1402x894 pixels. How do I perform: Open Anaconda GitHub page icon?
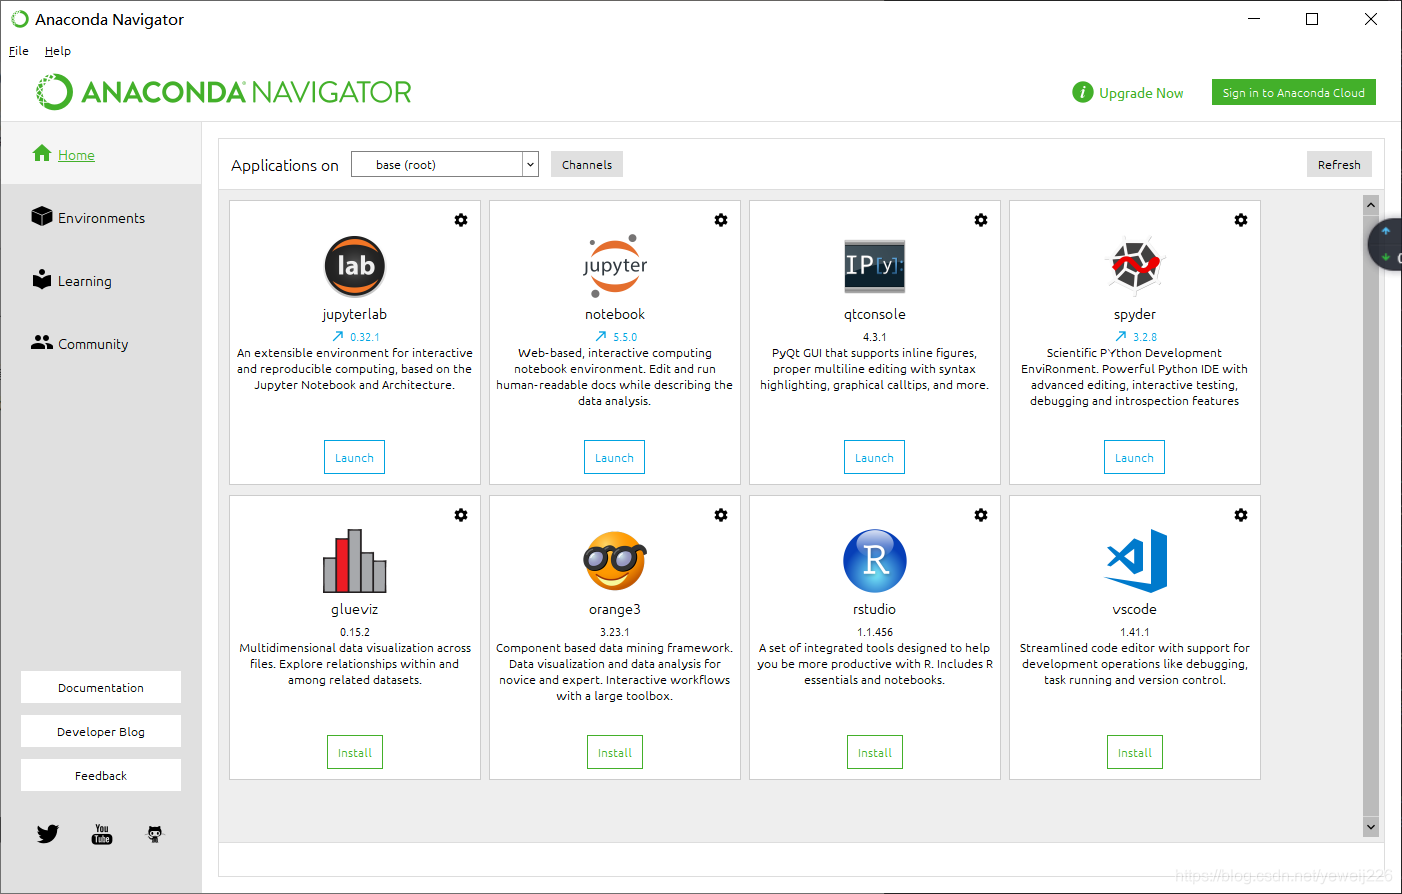(x=155, y=834)
